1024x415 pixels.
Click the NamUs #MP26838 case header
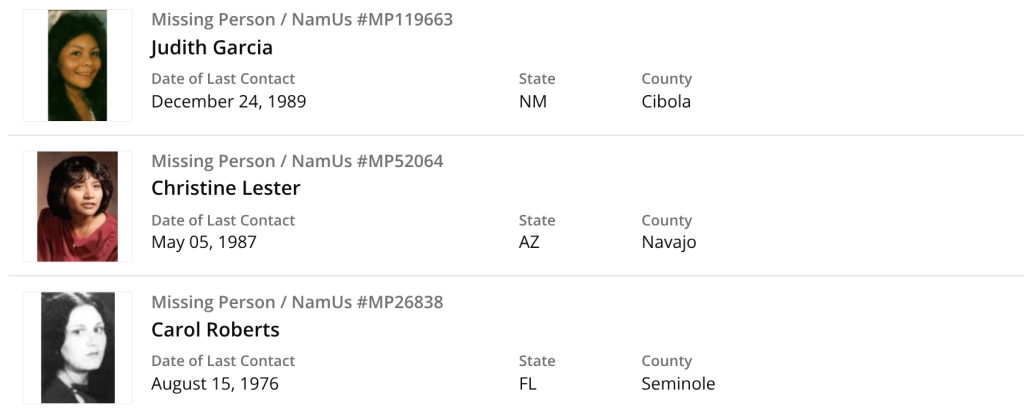[297, 302]
